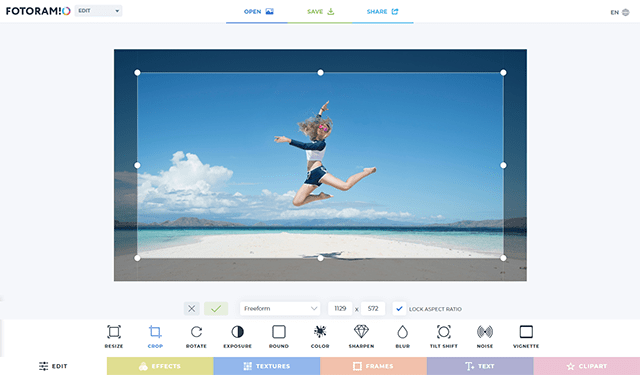This screenshot has height=375, width=640.
Task: Cancel the crop with the X button
Action: point(191,308)
